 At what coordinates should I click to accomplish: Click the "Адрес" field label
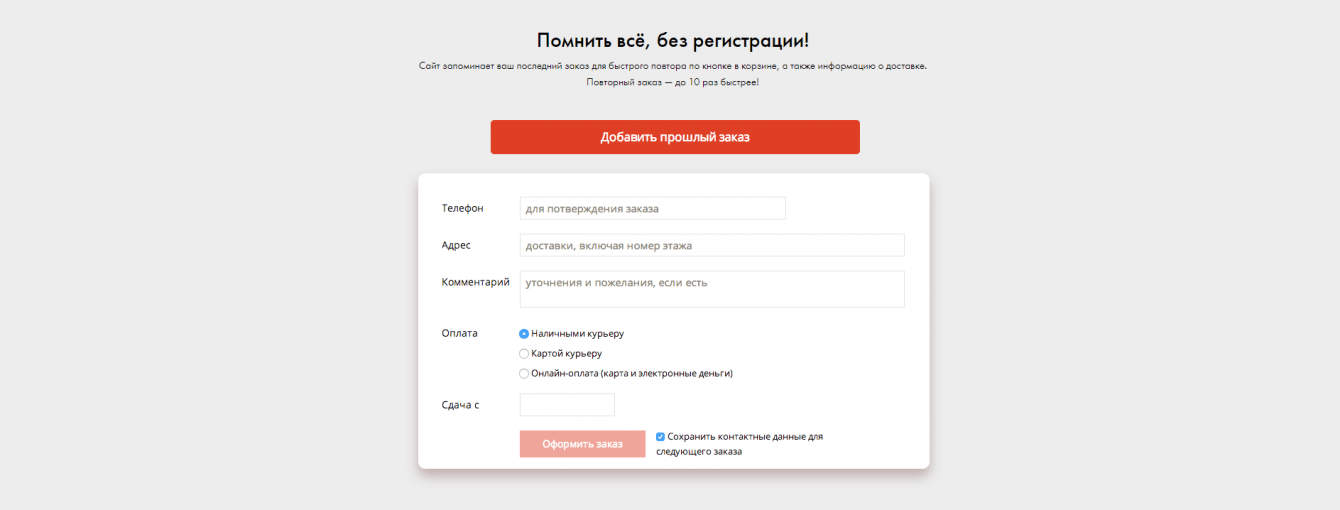point(456,245)
